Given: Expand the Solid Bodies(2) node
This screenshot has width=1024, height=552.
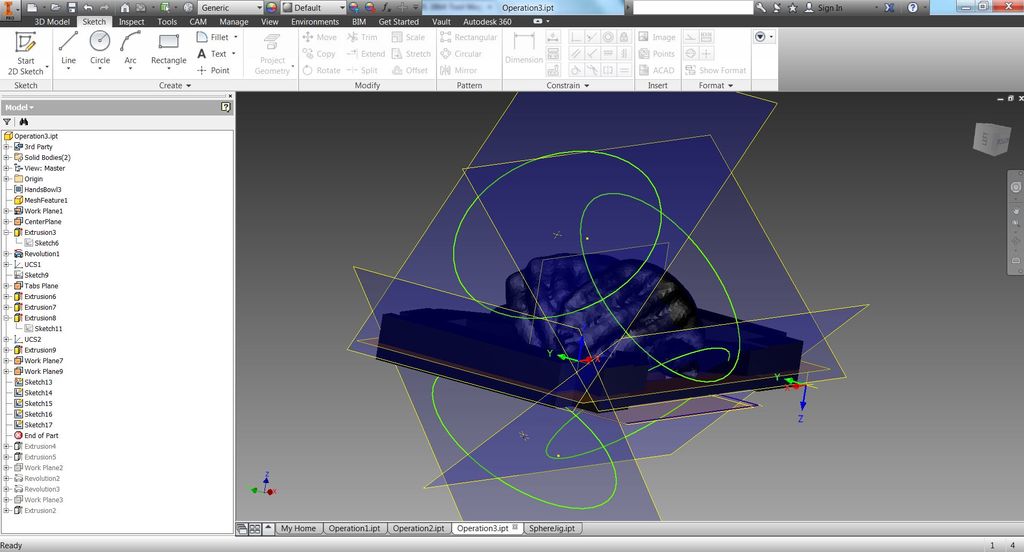Looking at the screenshot, I should (7, 157).
